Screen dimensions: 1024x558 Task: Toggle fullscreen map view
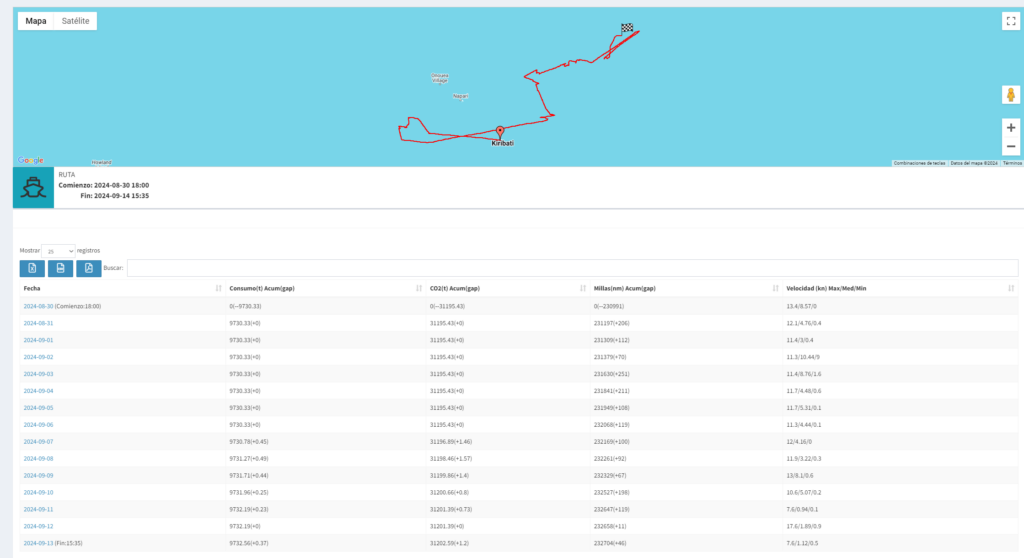pyautogui.click(x=1010, y=21)
